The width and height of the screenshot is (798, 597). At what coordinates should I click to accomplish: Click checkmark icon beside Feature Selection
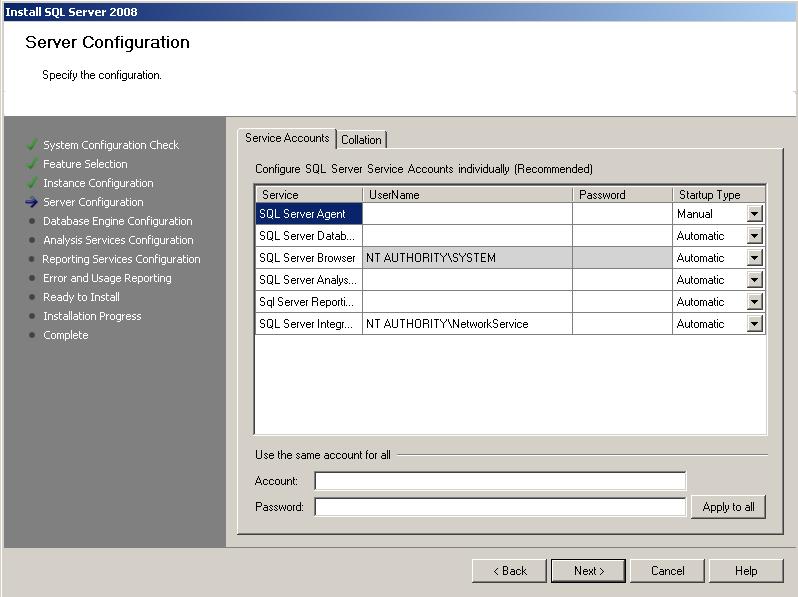click(32, 163)
